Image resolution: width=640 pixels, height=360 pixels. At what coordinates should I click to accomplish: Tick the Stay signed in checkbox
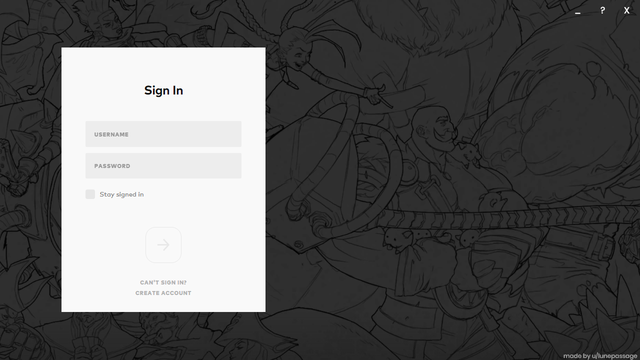click(x=90, y=194)
